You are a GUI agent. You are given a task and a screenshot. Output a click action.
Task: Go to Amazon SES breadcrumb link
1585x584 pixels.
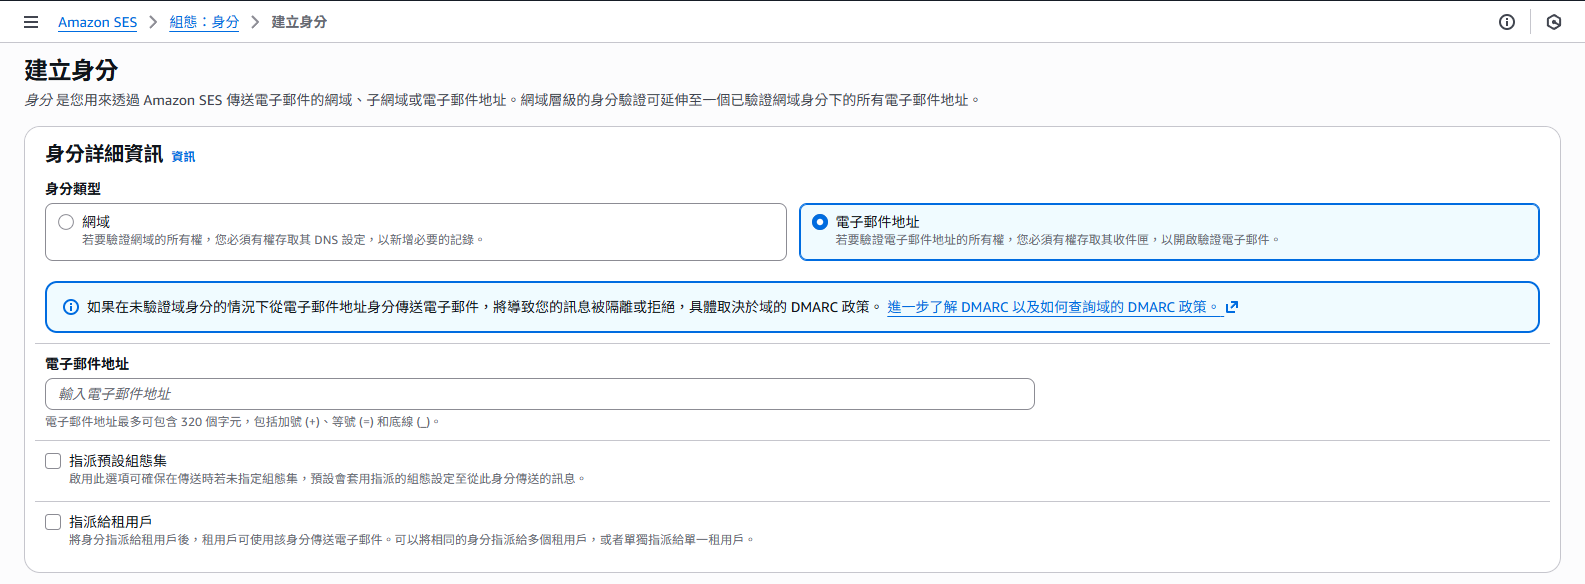pyautogui.click(x=97, y=22)
